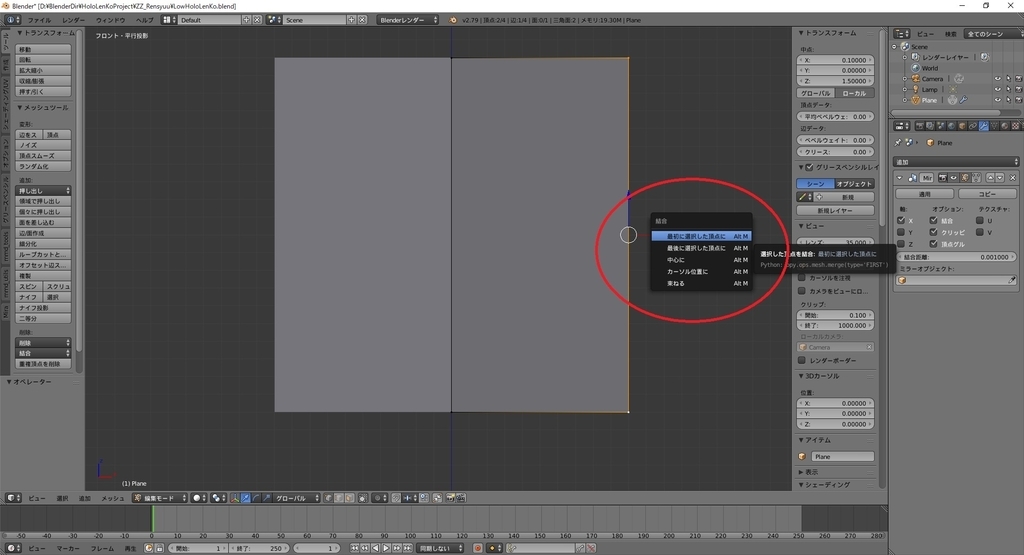Image resolution: width=1024 pixels, height=555 pixels.
Task: Open the texture checker tab in Properties
Action: click(x=1016, y=125)
